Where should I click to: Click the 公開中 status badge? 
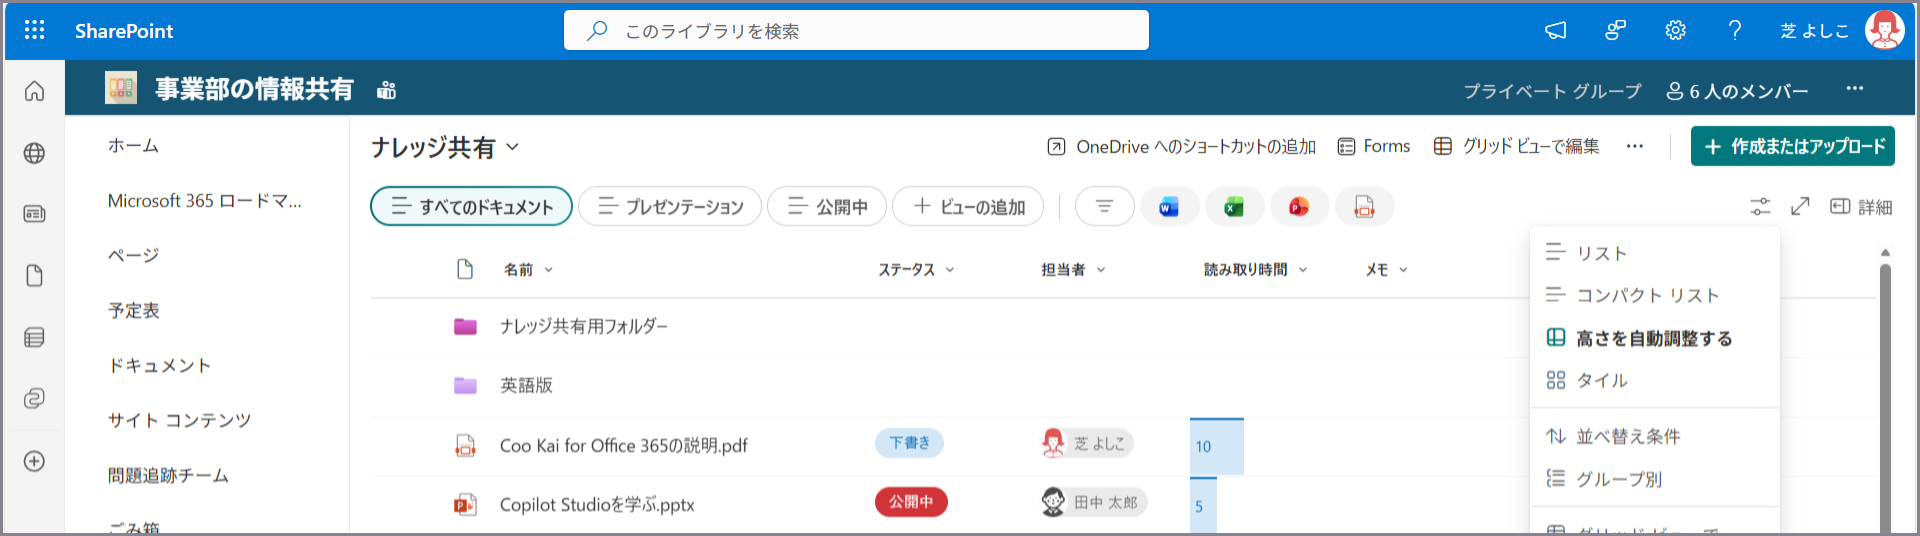click(910, 502)
